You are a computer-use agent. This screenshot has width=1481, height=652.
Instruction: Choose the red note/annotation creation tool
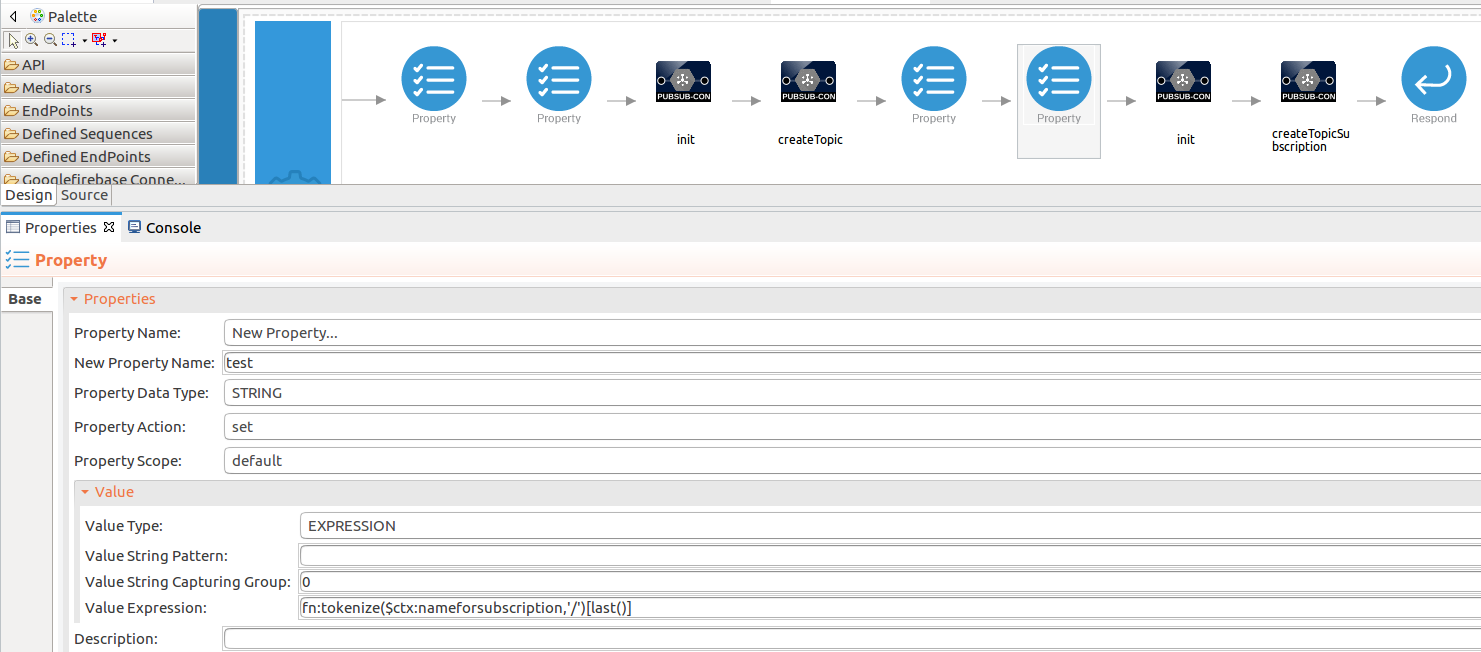pyautogui.click(x=98, y=40)
